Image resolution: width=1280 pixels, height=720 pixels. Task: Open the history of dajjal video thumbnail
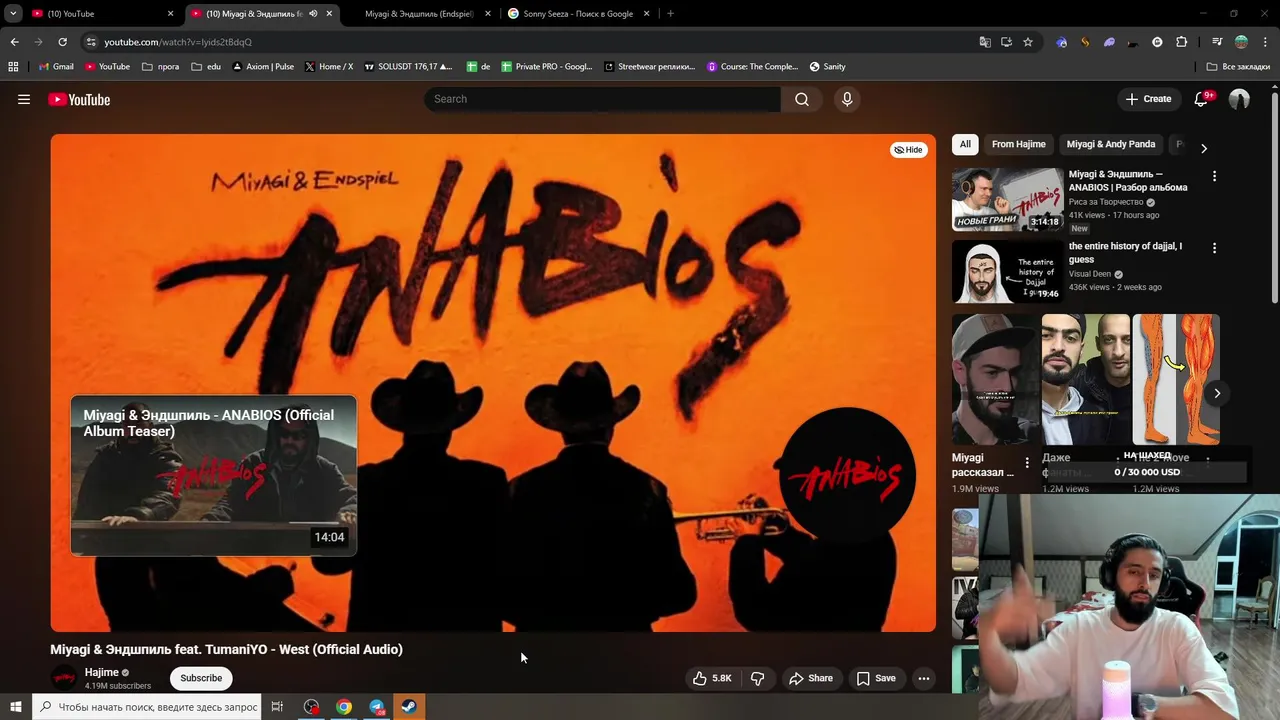coord(1007,271)
